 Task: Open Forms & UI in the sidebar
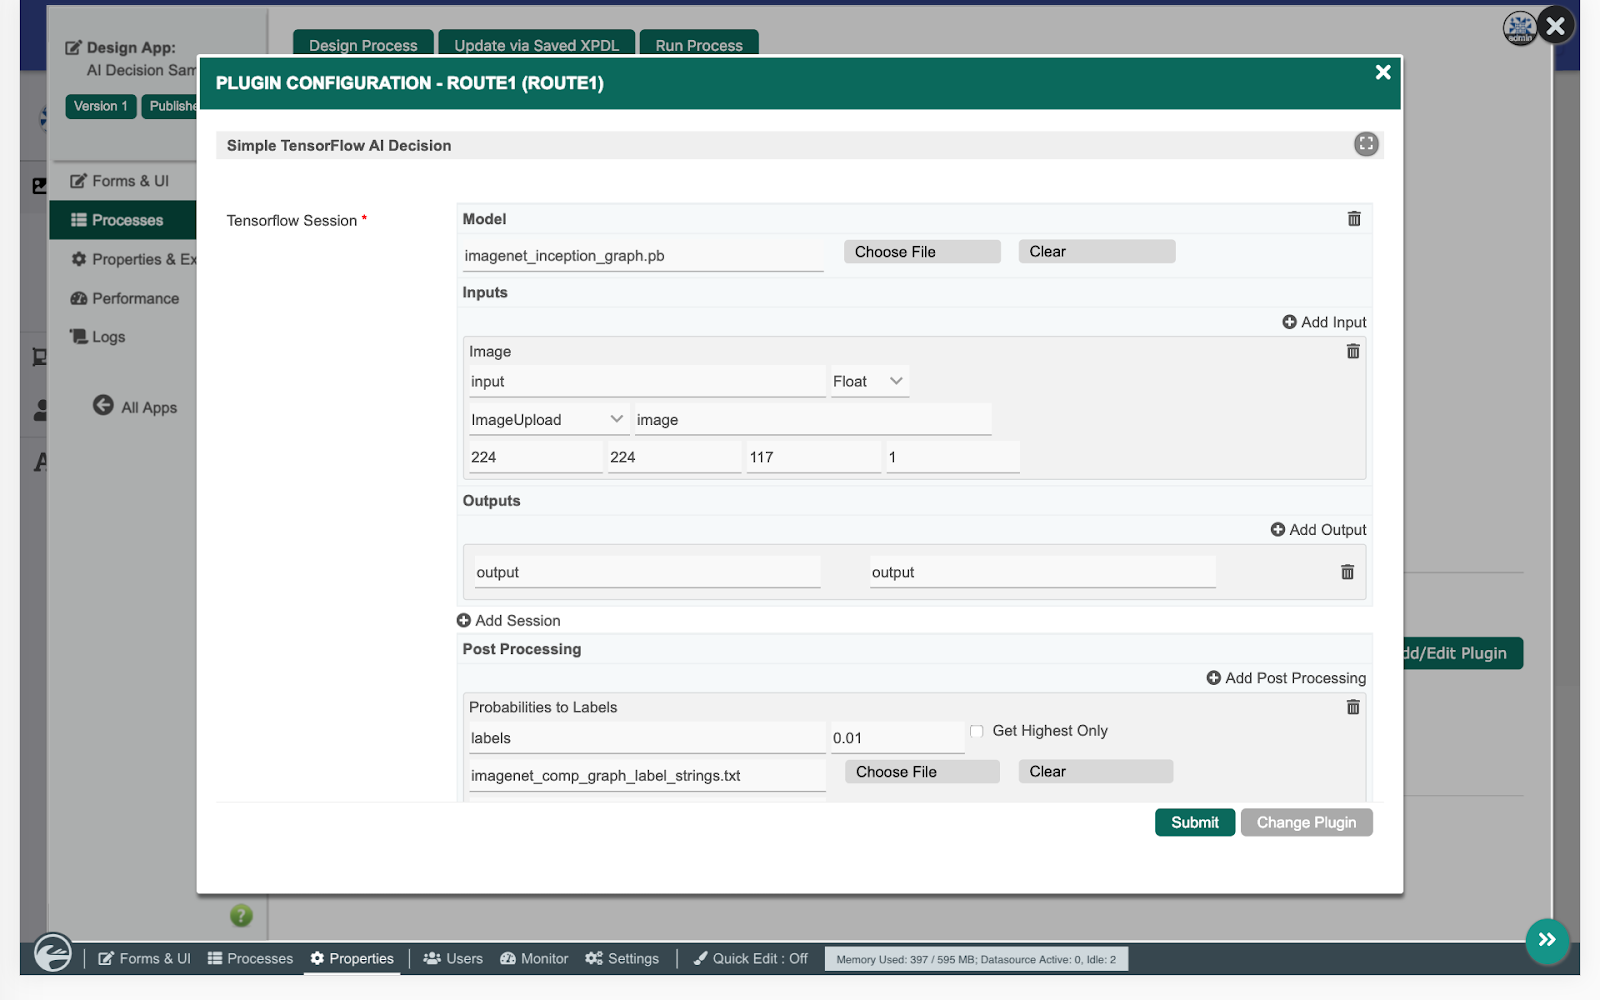(x=120, y=181)
